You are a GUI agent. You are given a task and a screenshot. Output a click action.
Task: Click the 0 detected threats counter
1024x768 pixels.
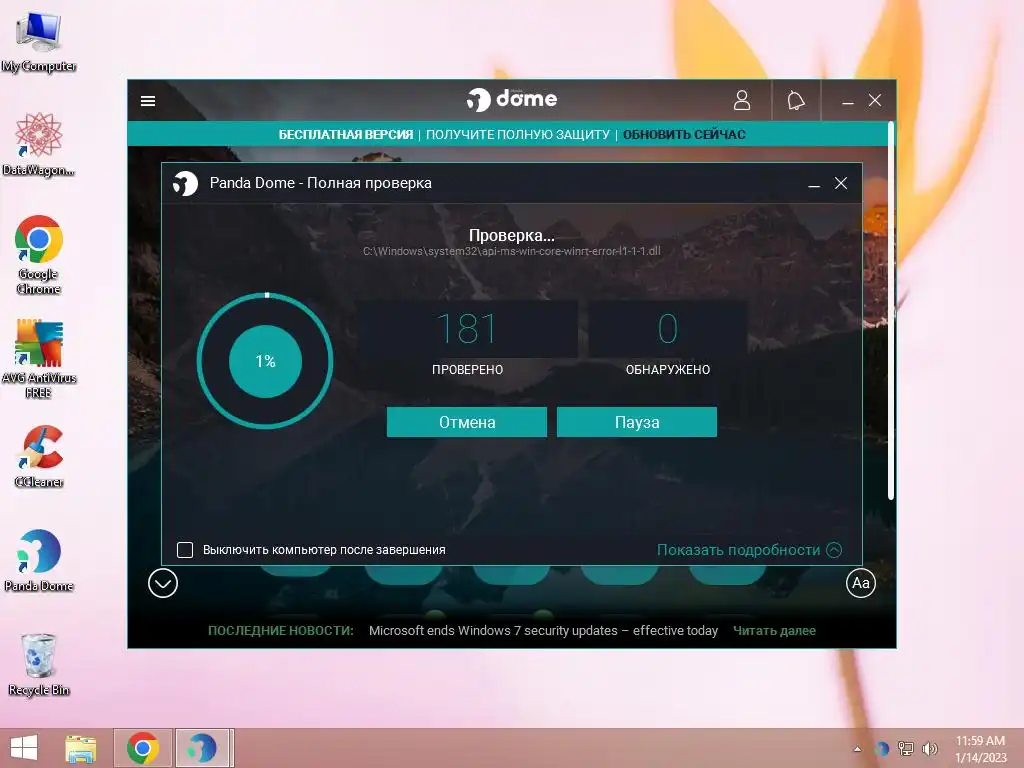coord(667,328)
